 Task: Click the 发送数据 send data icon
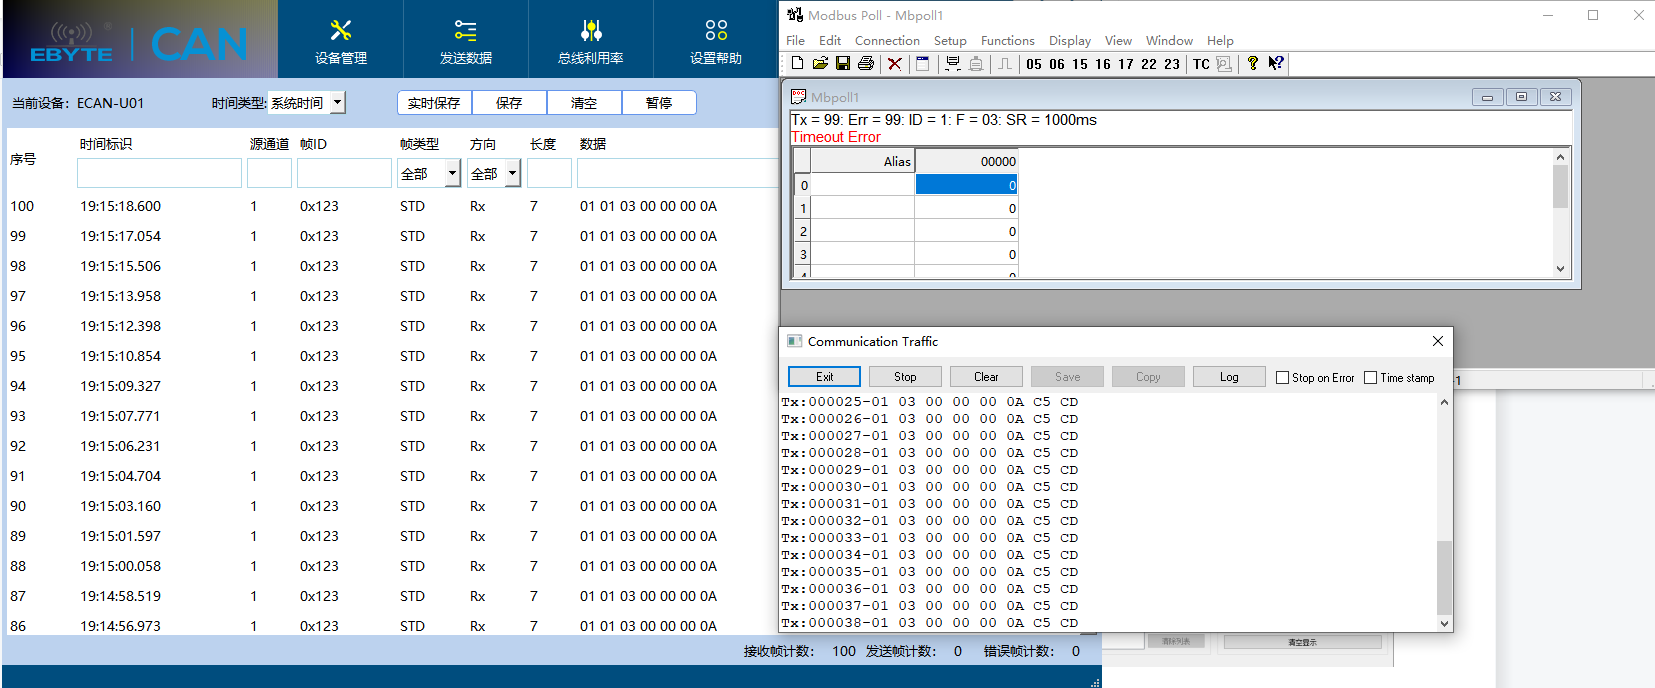pos(465,40)
